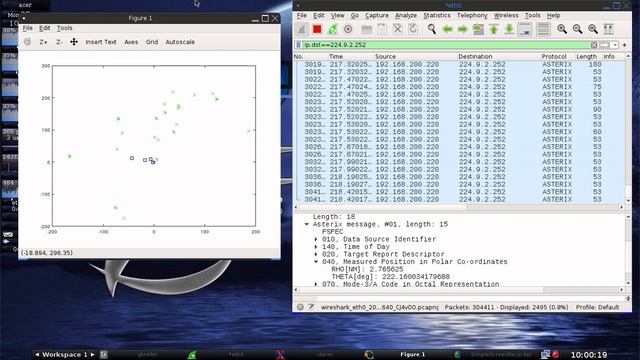Open the recent display filters dropdown
Screen dimensions: 640x360
point(614,45)
